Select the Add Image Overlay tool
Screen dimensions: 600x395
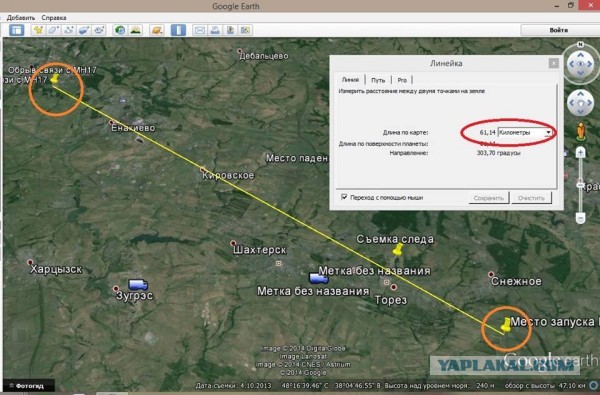tap(84, 30)
